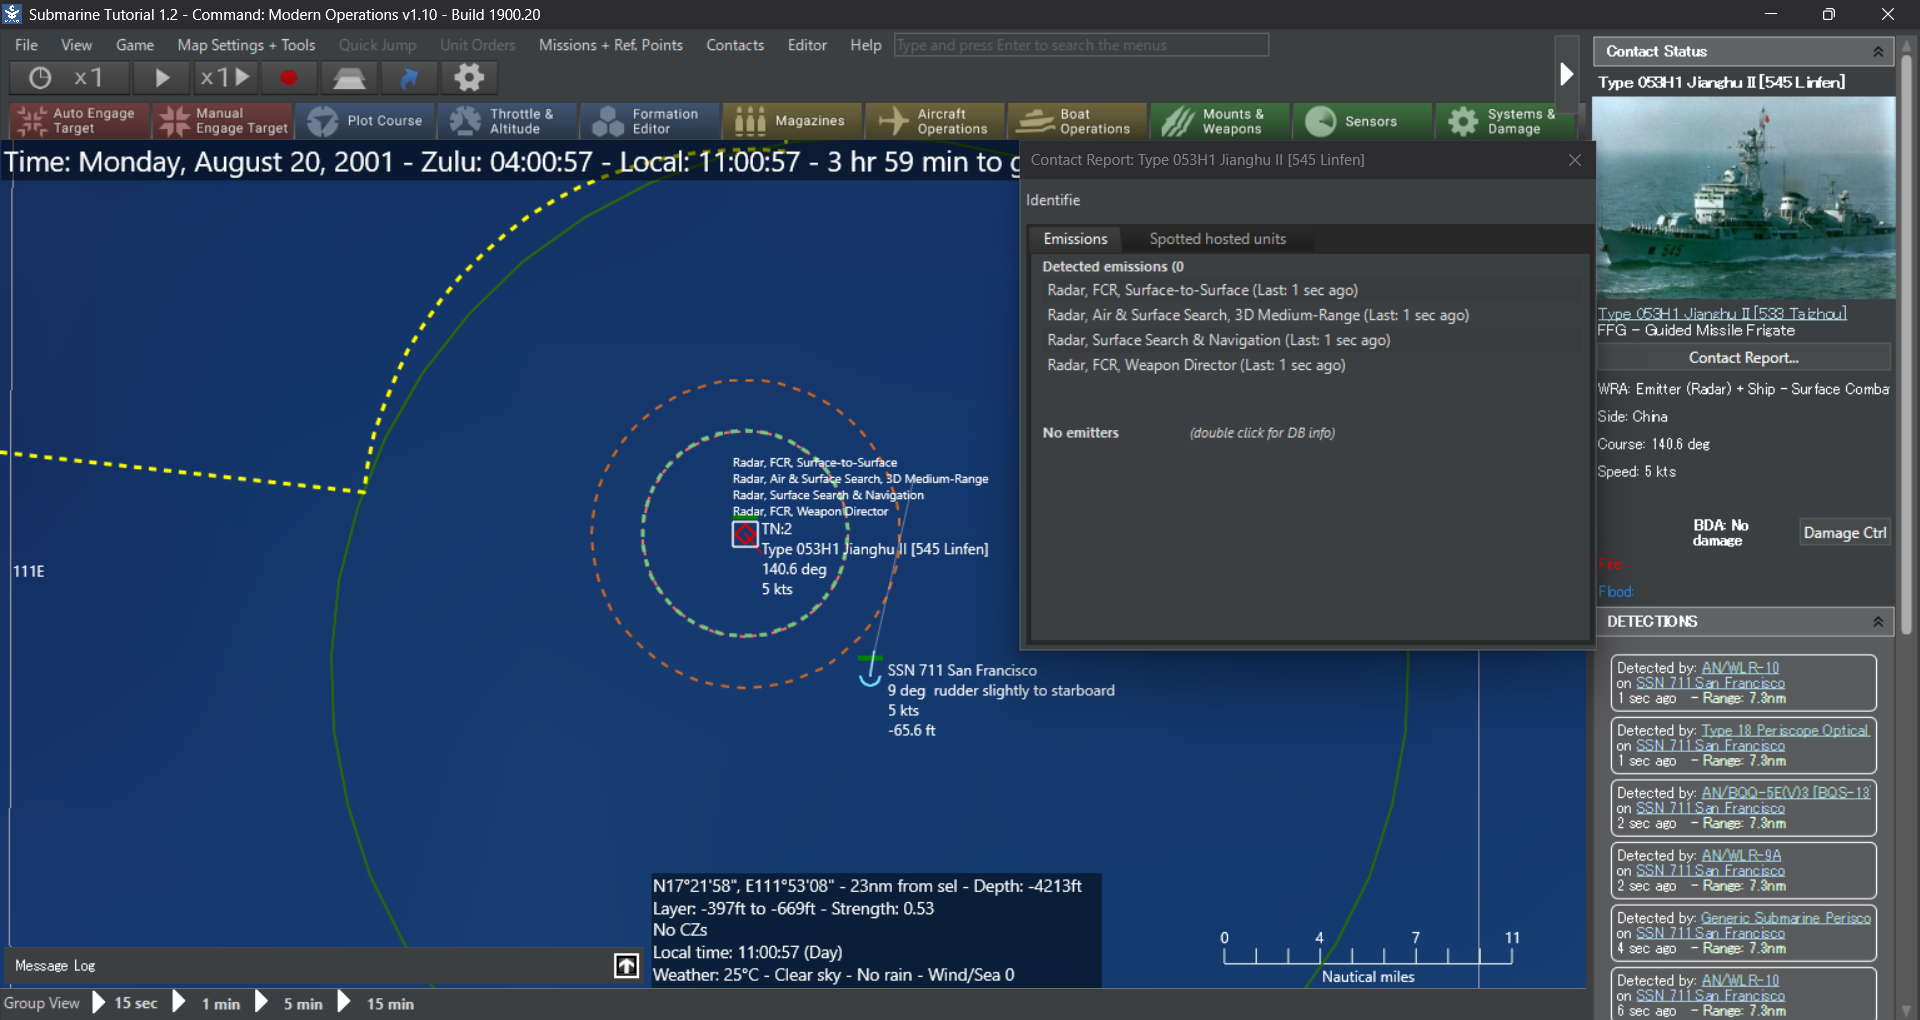Open Plot Course tool

coord(365,121)
